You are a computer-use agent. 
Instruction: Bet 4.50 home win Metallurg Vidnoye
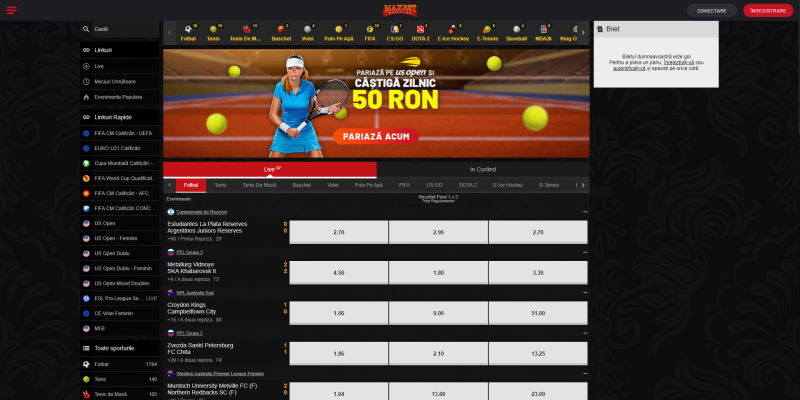[x=339, y=273]
